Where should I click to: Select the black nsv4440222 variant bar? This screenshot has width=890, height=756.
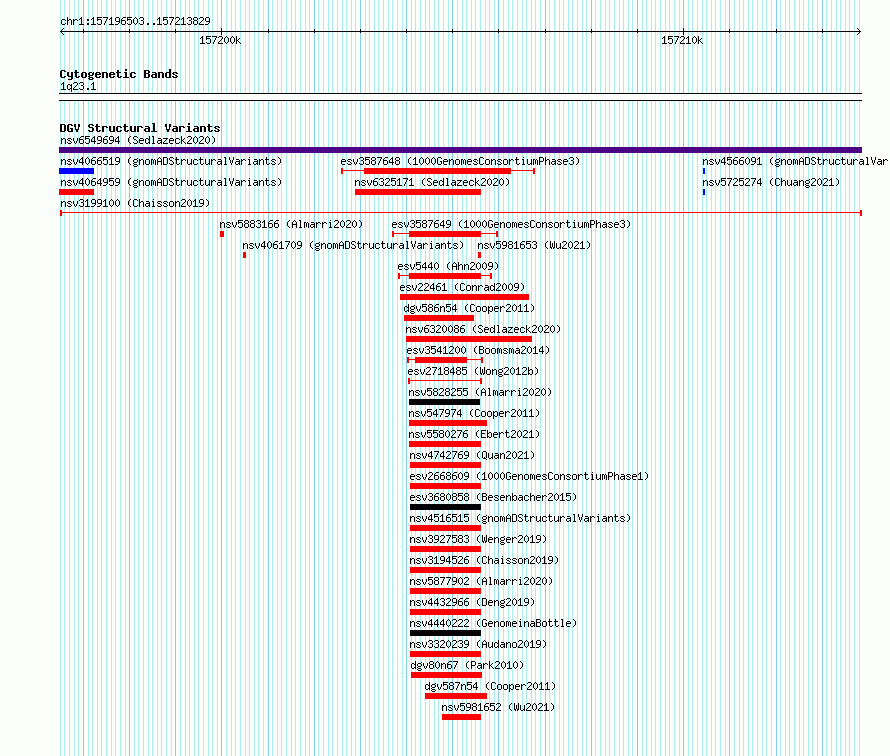click(446, 633)
